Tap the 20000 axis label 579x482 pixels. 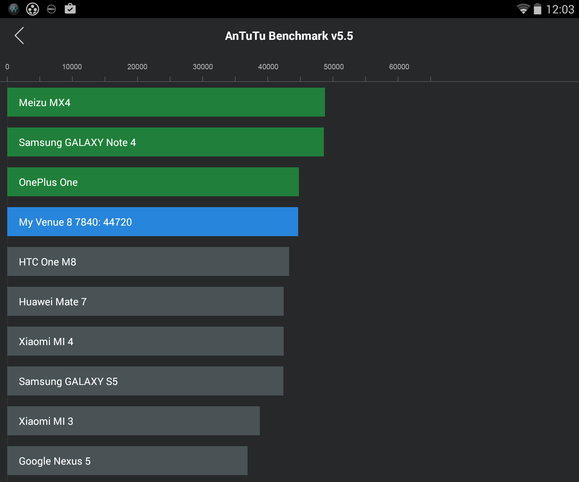pos(137,67)
